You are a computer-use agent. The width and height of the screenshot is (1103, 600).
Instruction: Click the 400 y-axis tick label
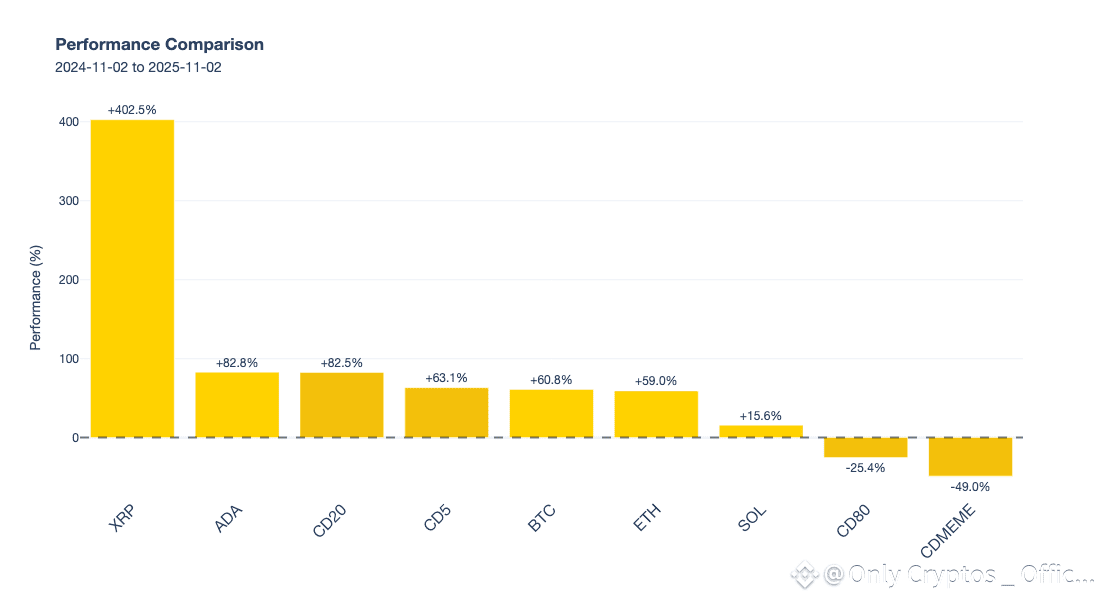68,122
